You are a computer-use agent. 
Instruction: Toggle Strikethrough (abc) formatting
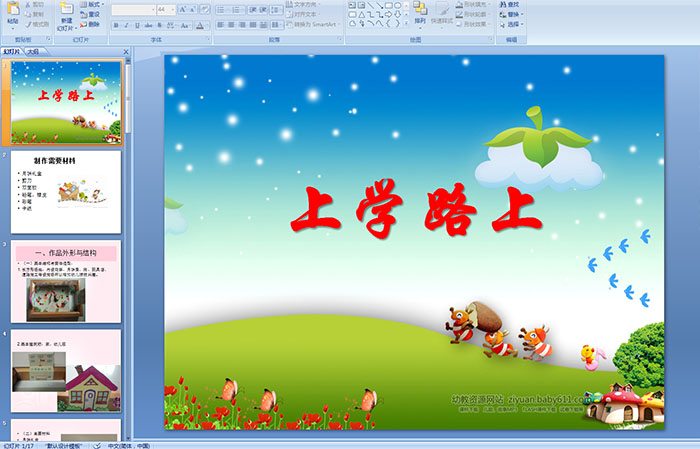(x=148, y=25)
